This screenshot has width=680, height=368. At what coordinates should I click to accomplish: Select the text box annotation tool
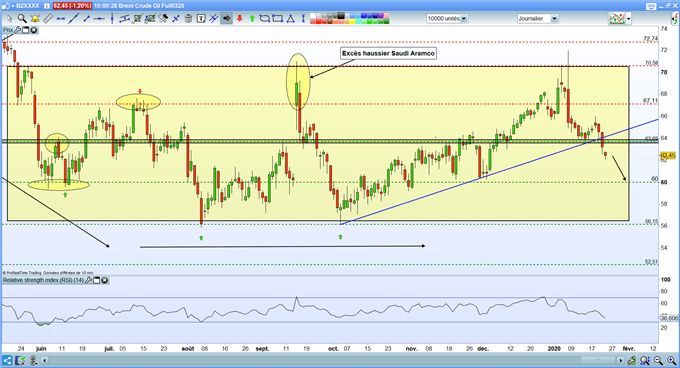(201, 19)
